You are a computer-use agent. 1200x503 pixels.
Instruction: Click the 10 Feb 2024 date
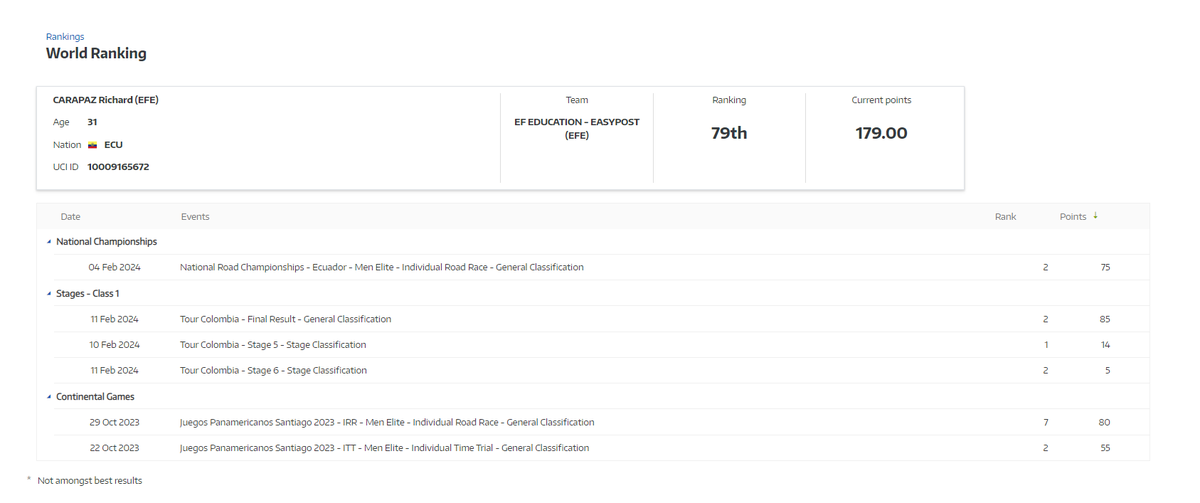point(114,345)
